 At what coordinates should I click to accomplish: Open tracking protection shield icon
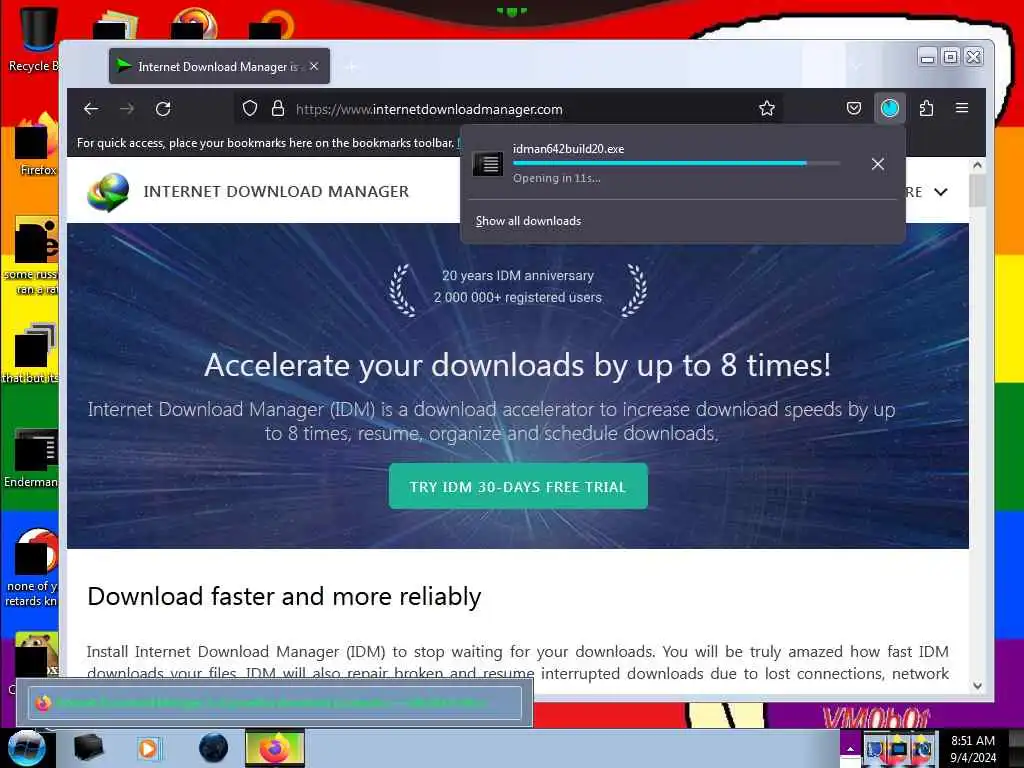click(249, 108)
